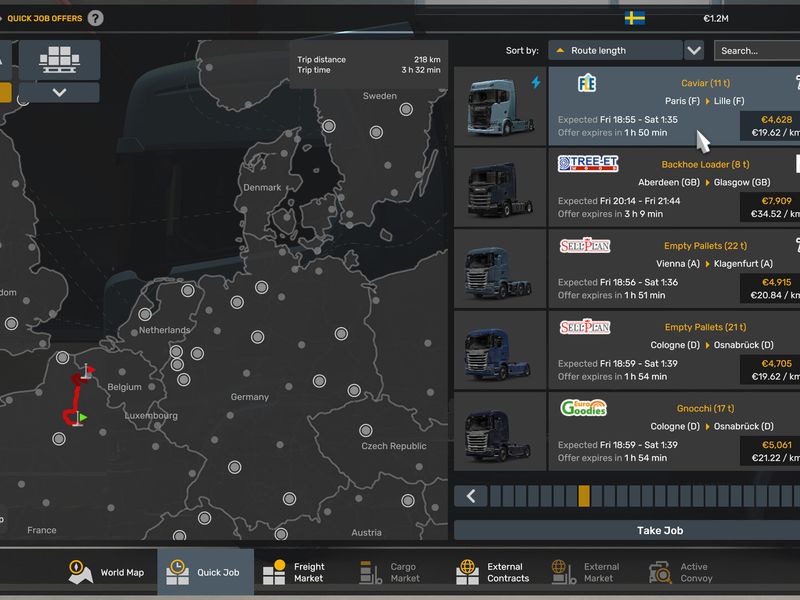Open the Quick Job Offers help icon
The height and width of the screenshot is (600, 800).
pyautogui.click(x=95, y=18)
